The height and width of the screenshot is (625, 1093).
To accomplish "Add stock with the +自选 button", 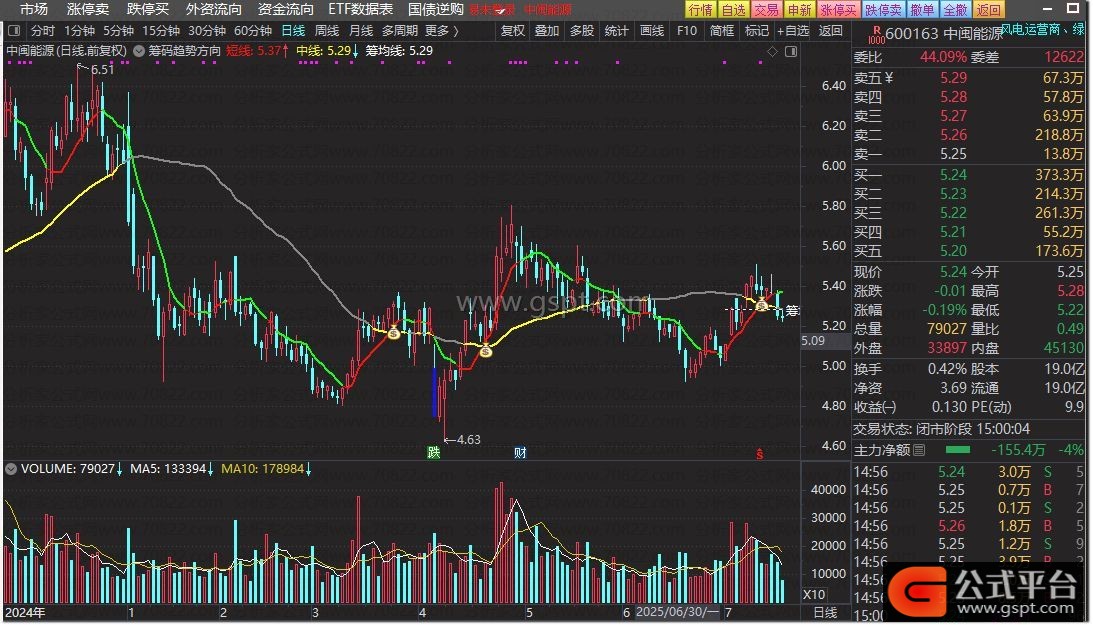I will tap(793, 31).
